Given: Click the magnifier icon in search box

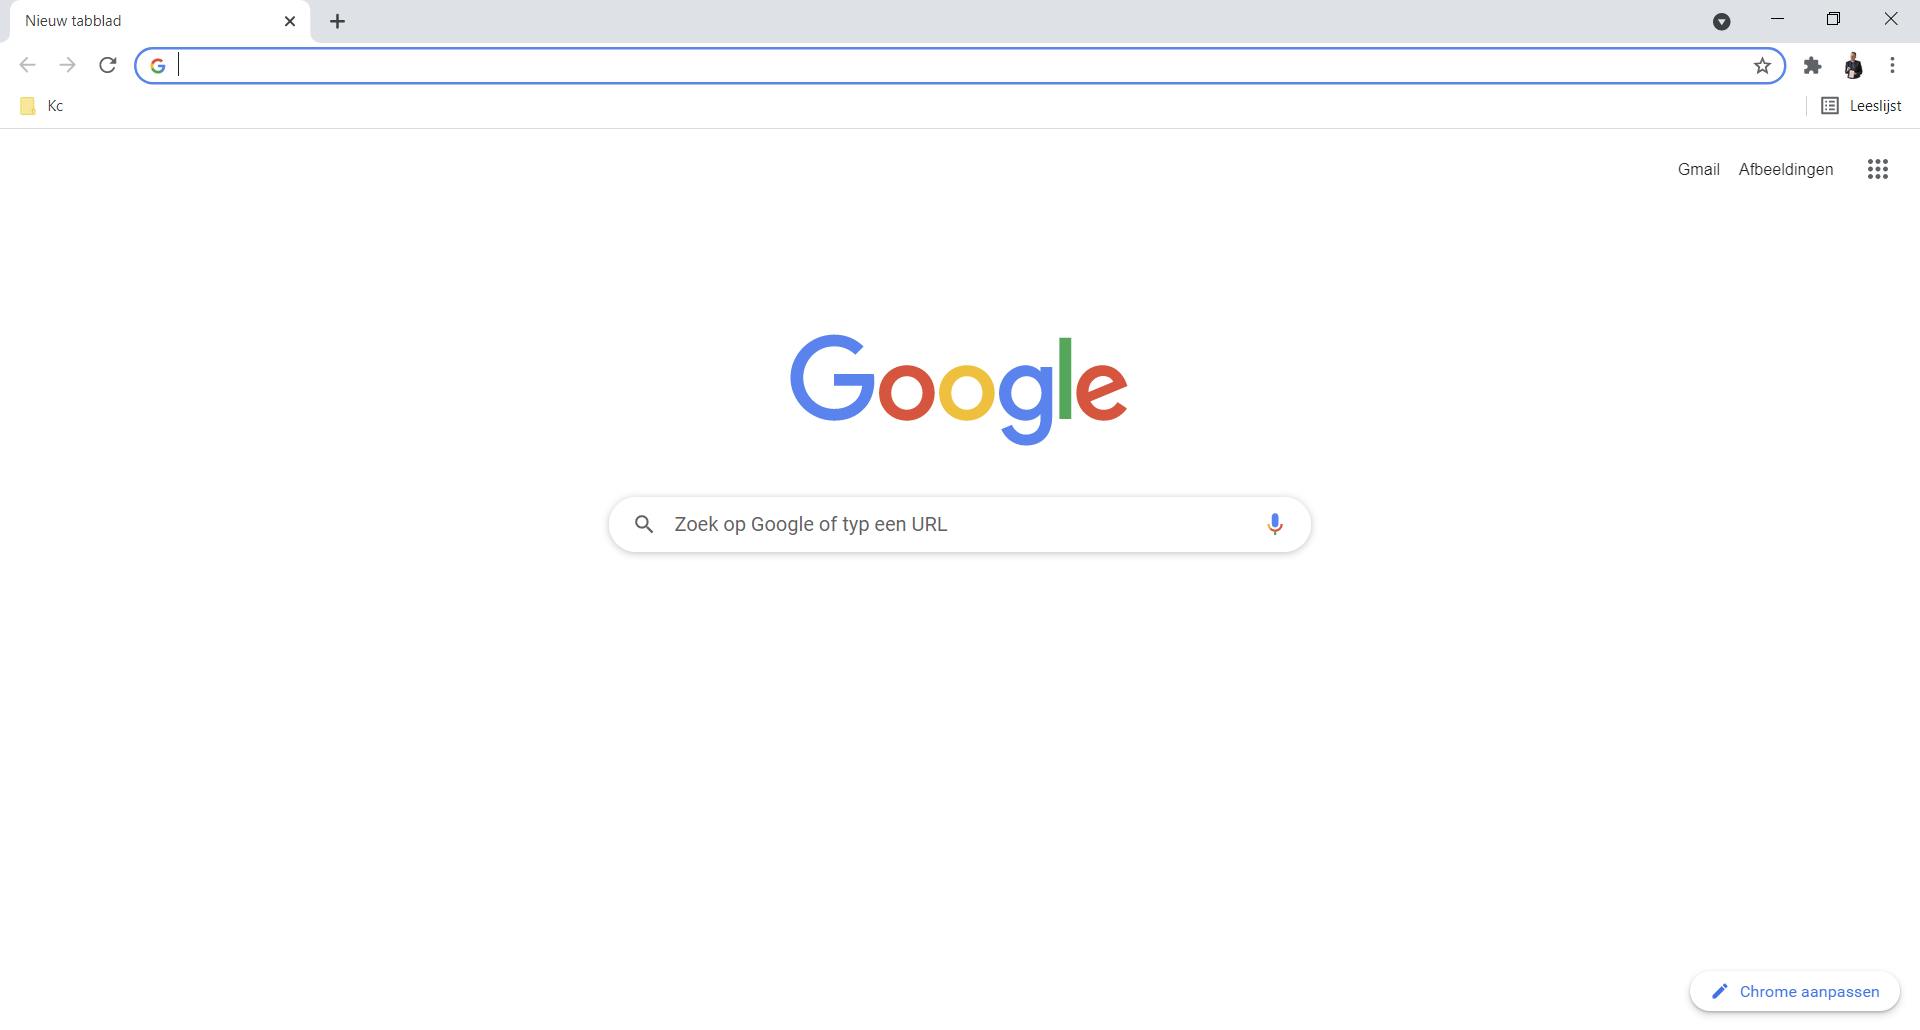Looking at the screenshot, I should point(644,524).
